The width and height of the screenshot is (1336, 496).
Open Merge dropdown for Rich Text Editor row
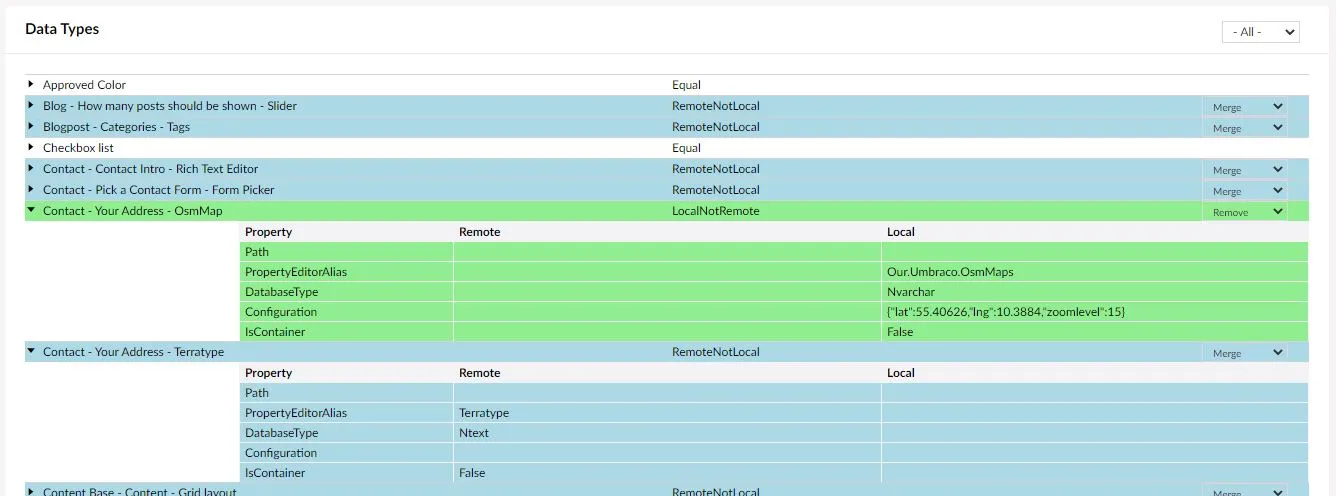click(1246, 170)
